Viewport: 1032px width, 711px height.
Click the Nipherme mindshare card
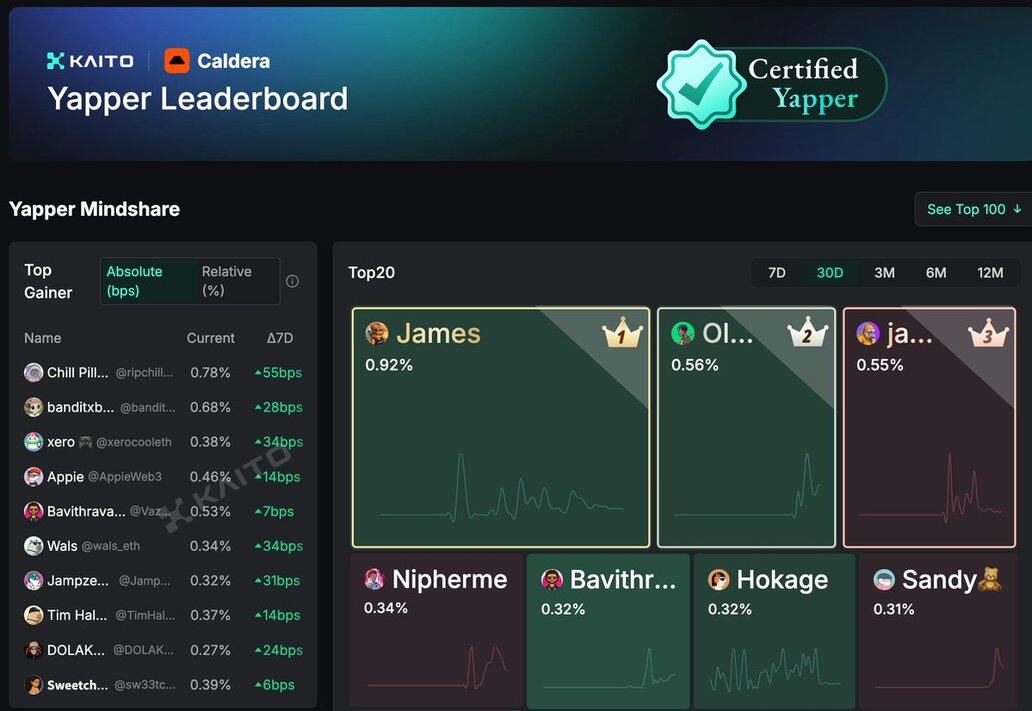(436, 630)
